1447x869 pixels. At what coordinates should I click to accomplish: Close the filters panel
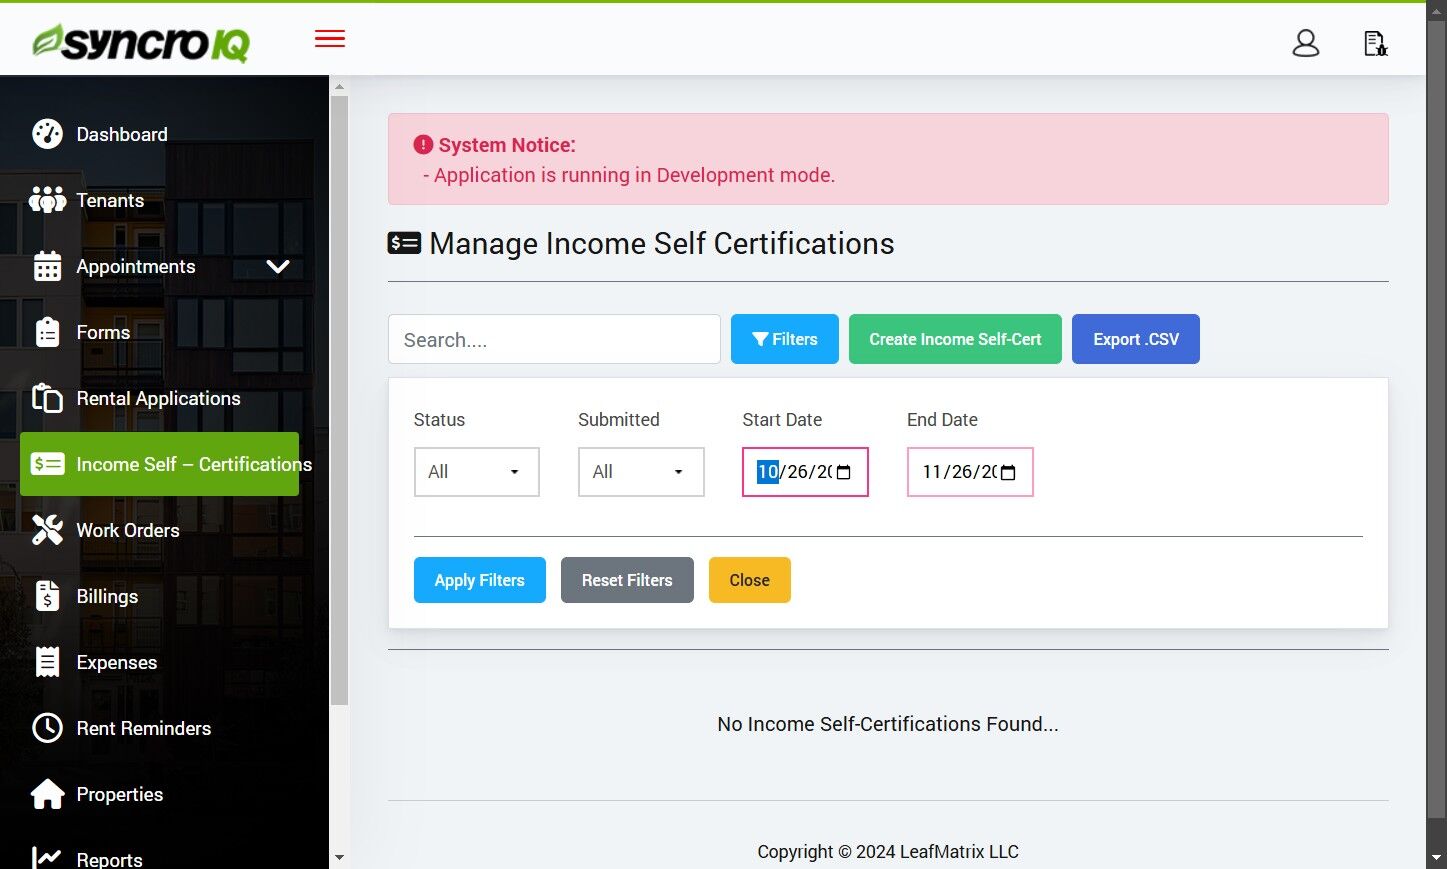coord(750,580)
